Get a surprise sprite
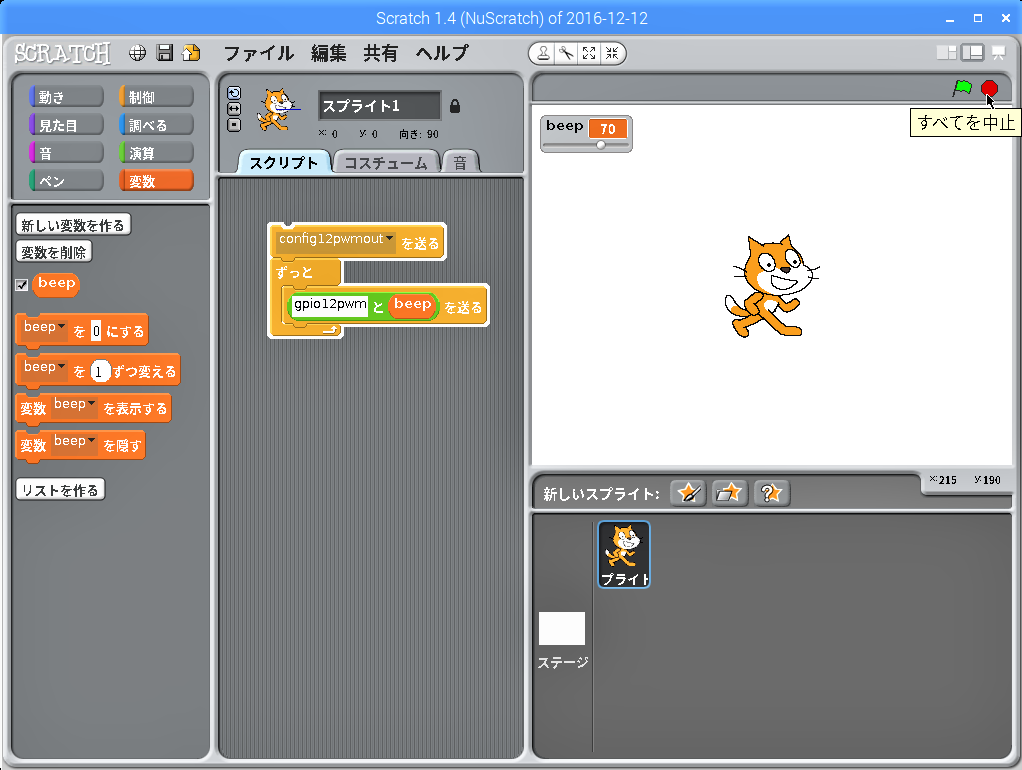Image resolution: width=1022 pixels, height=770 pixels. coord(772,494)
